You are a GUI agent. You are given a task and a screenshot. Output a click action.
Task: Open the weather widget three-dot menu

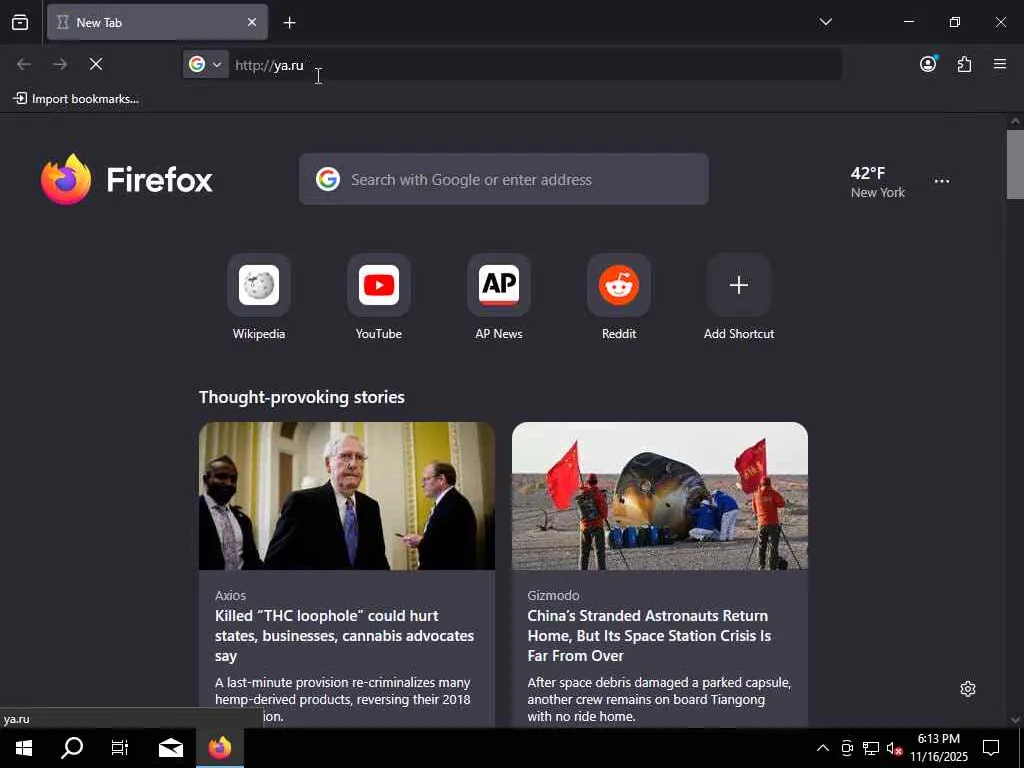(x=942, y=182)
